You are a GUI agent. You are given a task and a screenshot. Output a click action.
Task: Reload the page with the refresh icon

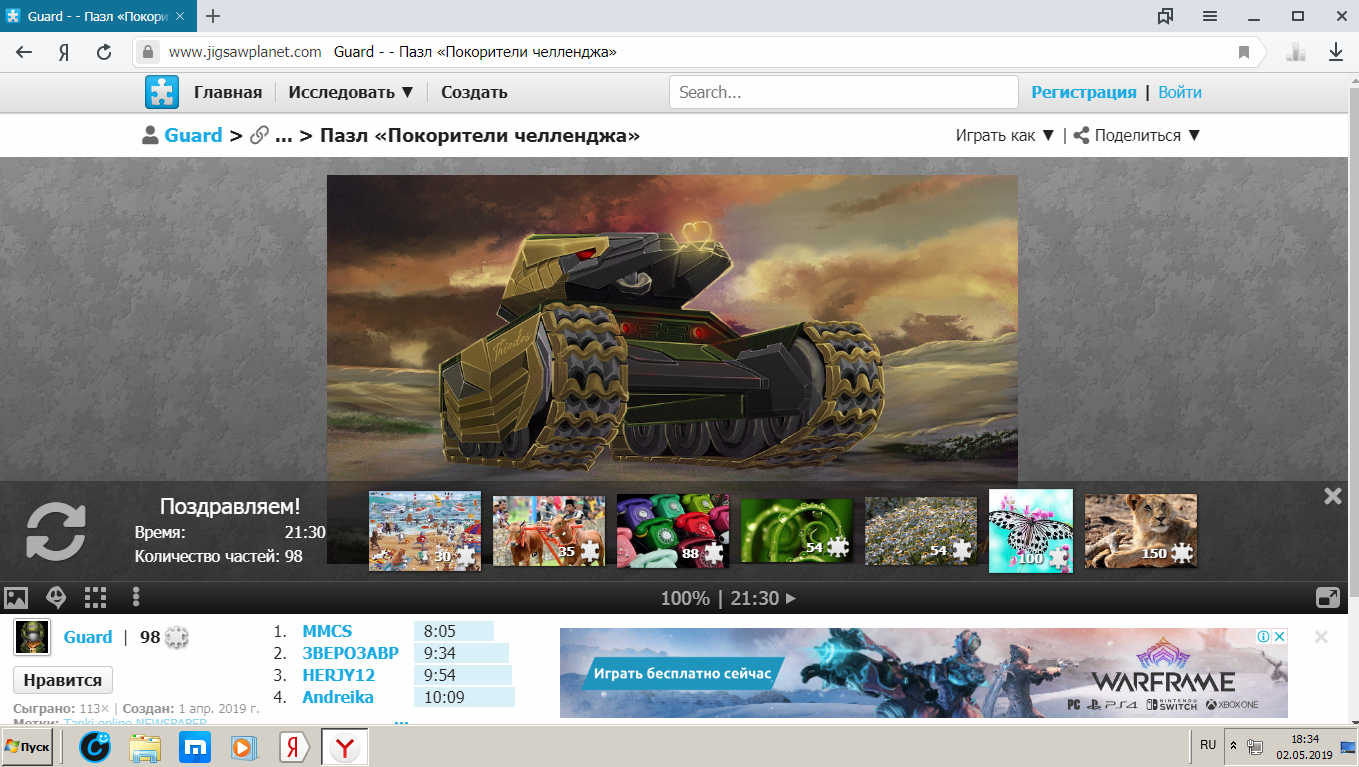pos(104,52)
